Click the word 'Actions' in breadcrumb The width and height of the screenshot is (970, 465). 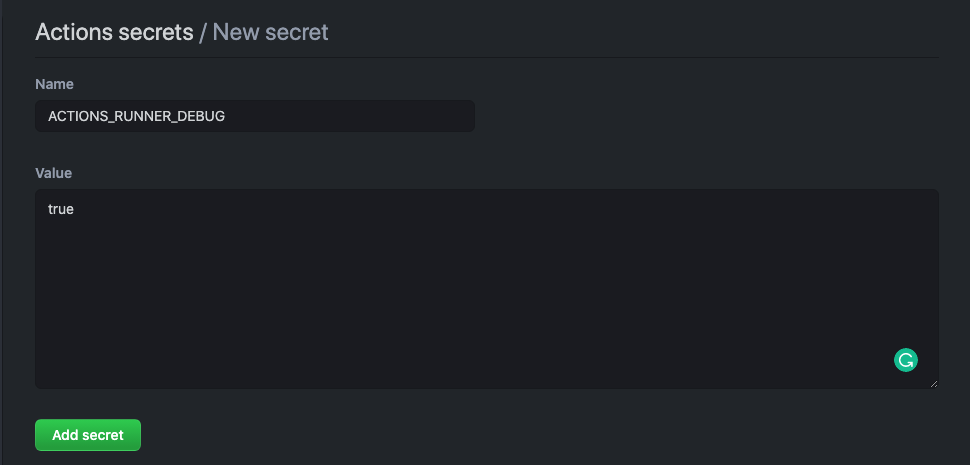click(74, 32)
